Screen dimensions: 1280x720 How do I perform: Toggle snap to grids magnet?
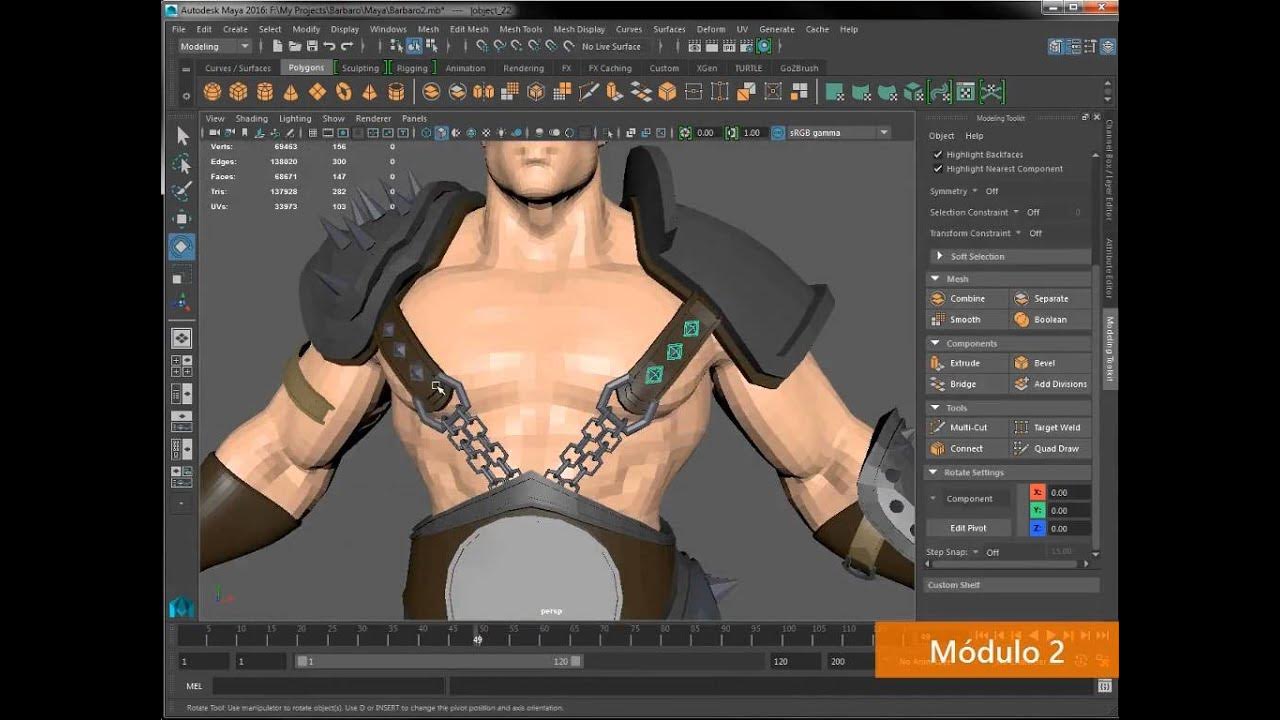click(481, 46)
